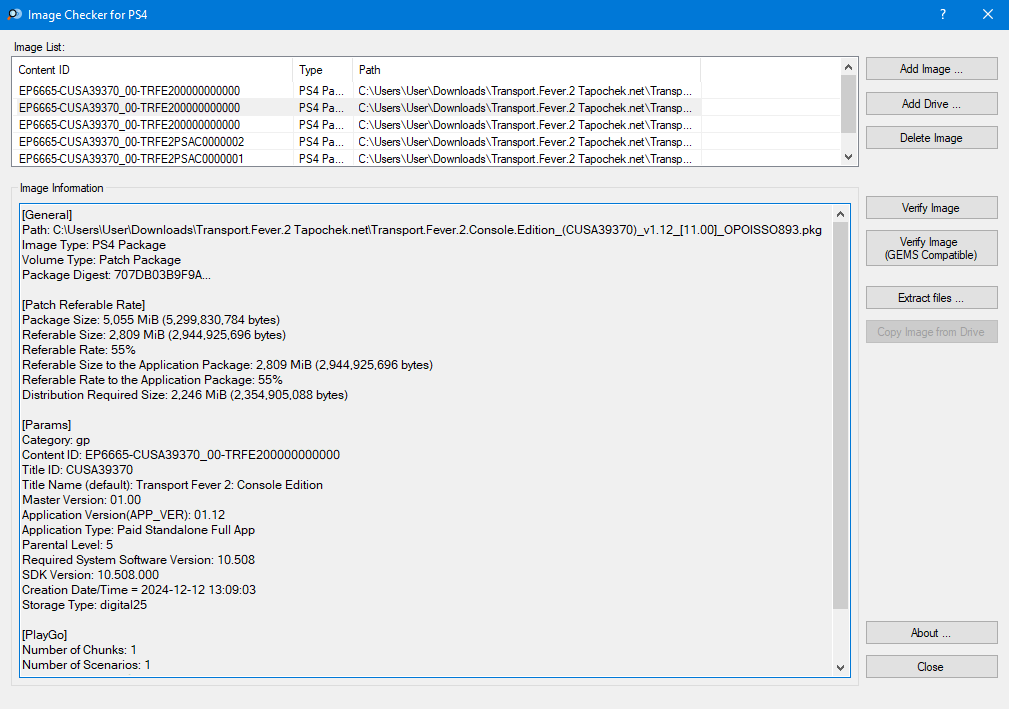Click the Package Size line

[151, 320]
